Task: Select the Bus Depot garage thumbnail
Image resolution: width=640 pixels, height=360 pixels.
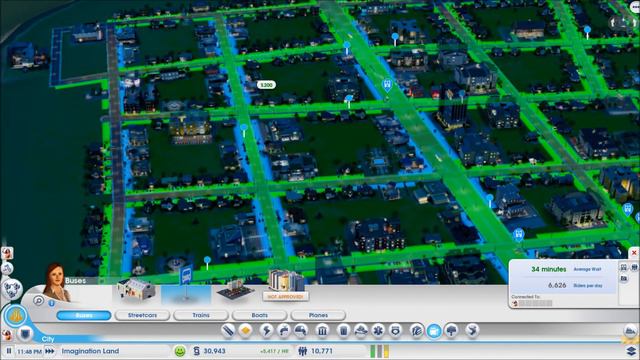Action: [136, 289]
